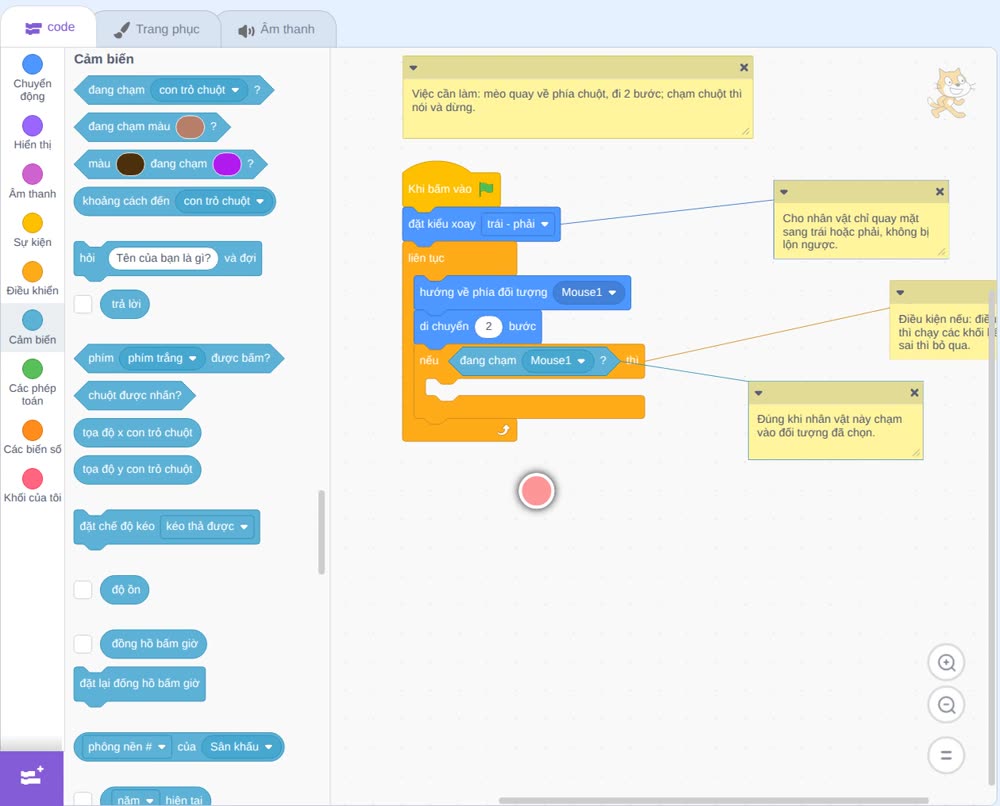
Task: Select the Điều khiển category circle
Action: pos(33,272)
